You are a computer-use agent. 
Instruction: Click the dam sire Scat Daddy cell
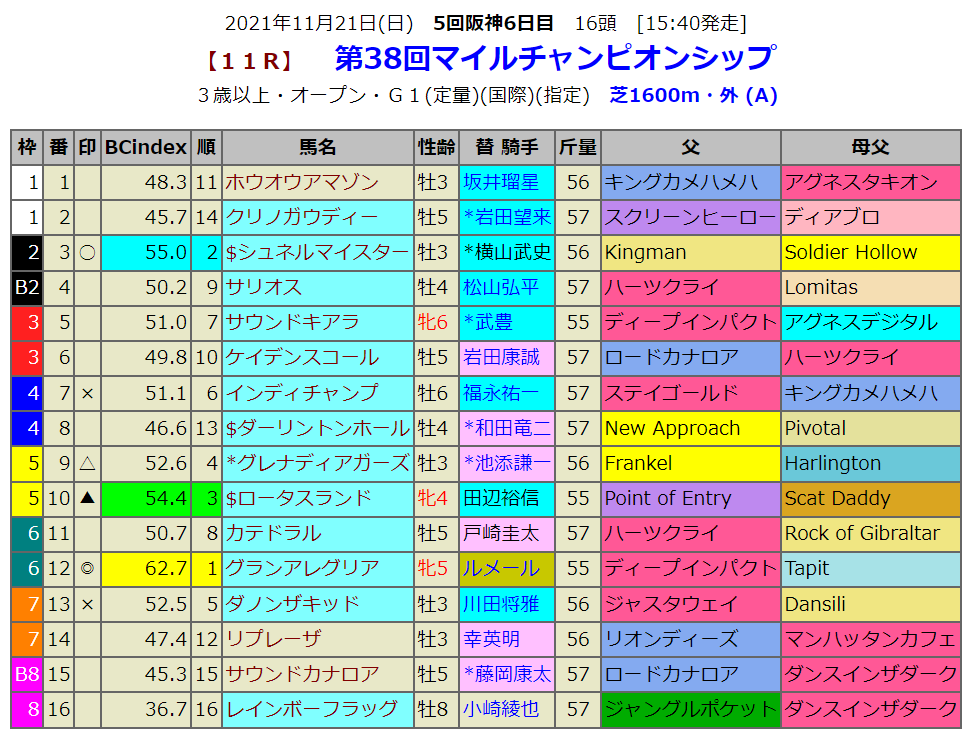click(837, 499)
